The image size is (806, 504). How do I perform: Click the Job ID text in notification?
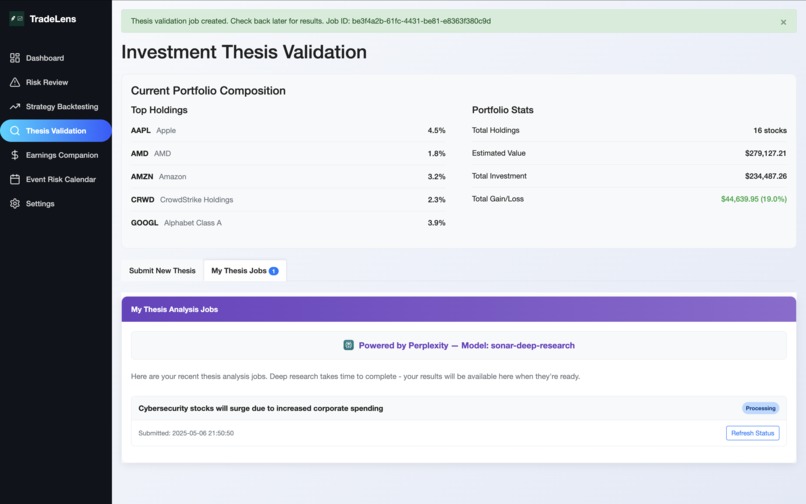tap(408, 21)
